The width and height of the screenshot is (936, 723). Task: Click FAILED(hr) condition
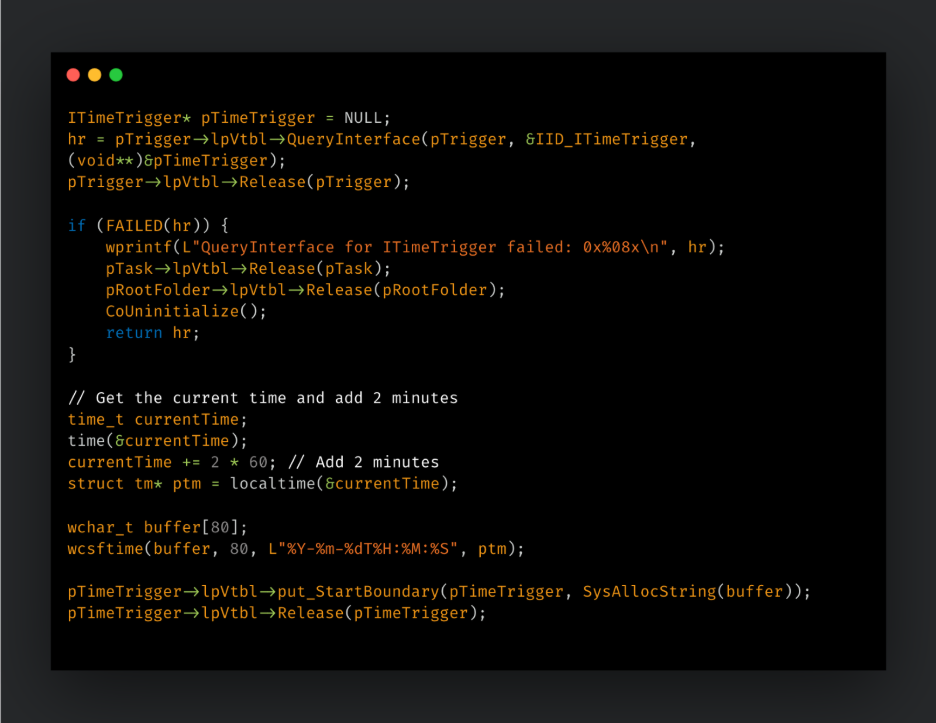click(153, 226)
